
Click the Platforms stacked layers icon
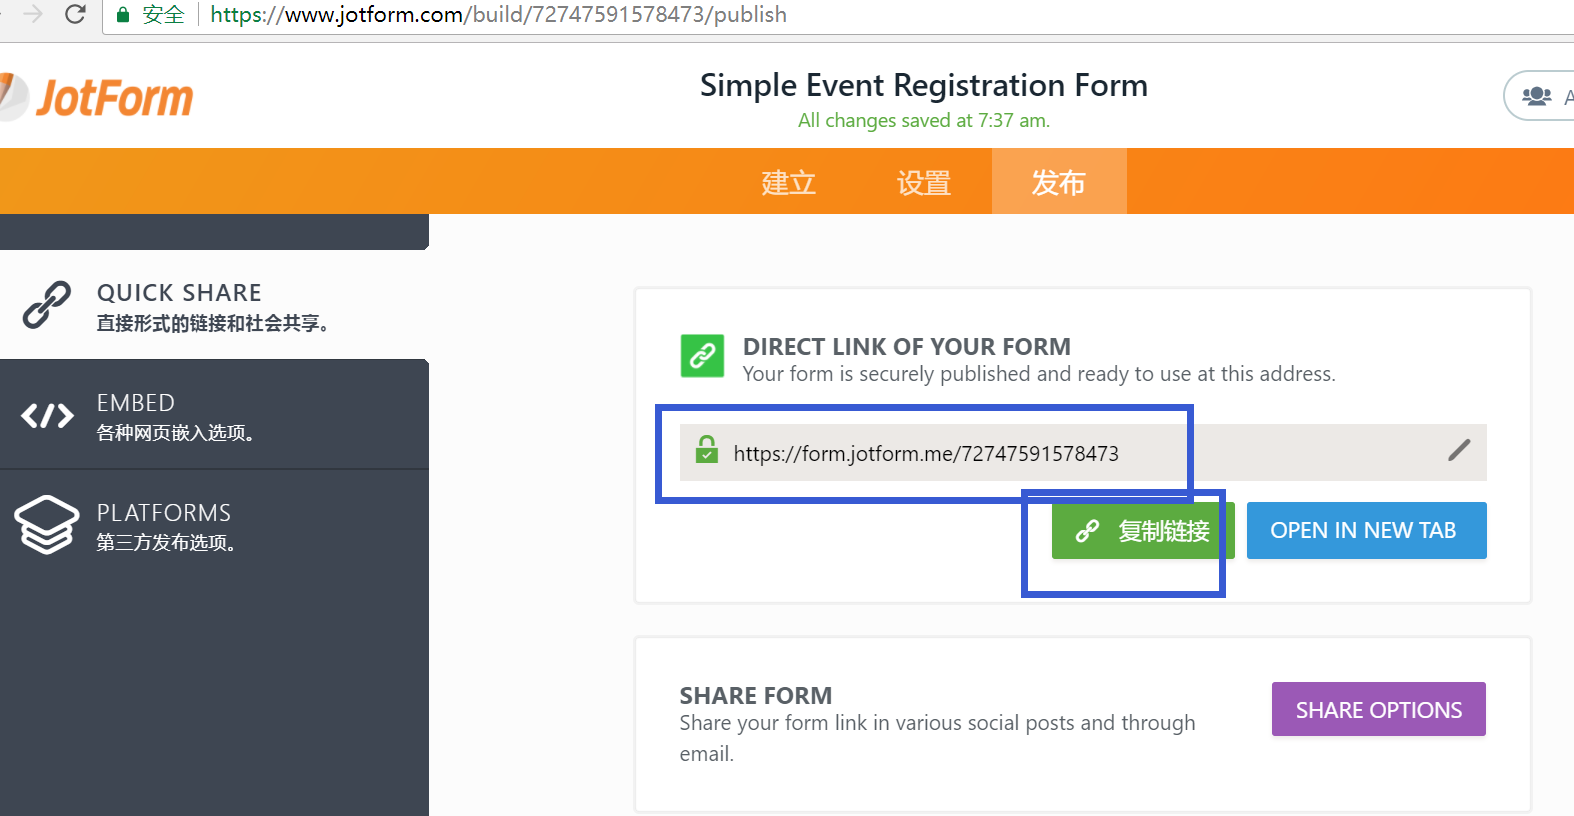(x=47, y=524)
